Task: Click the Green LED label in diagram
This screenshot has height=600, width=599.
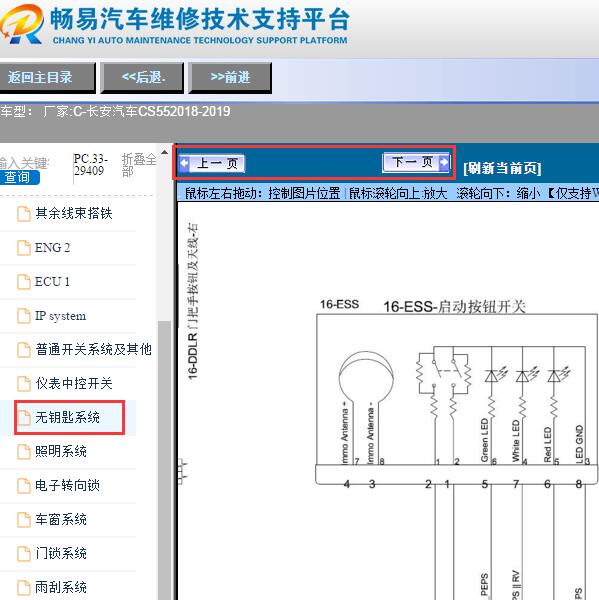Action: pyautogui.click(x=485, y=440)
